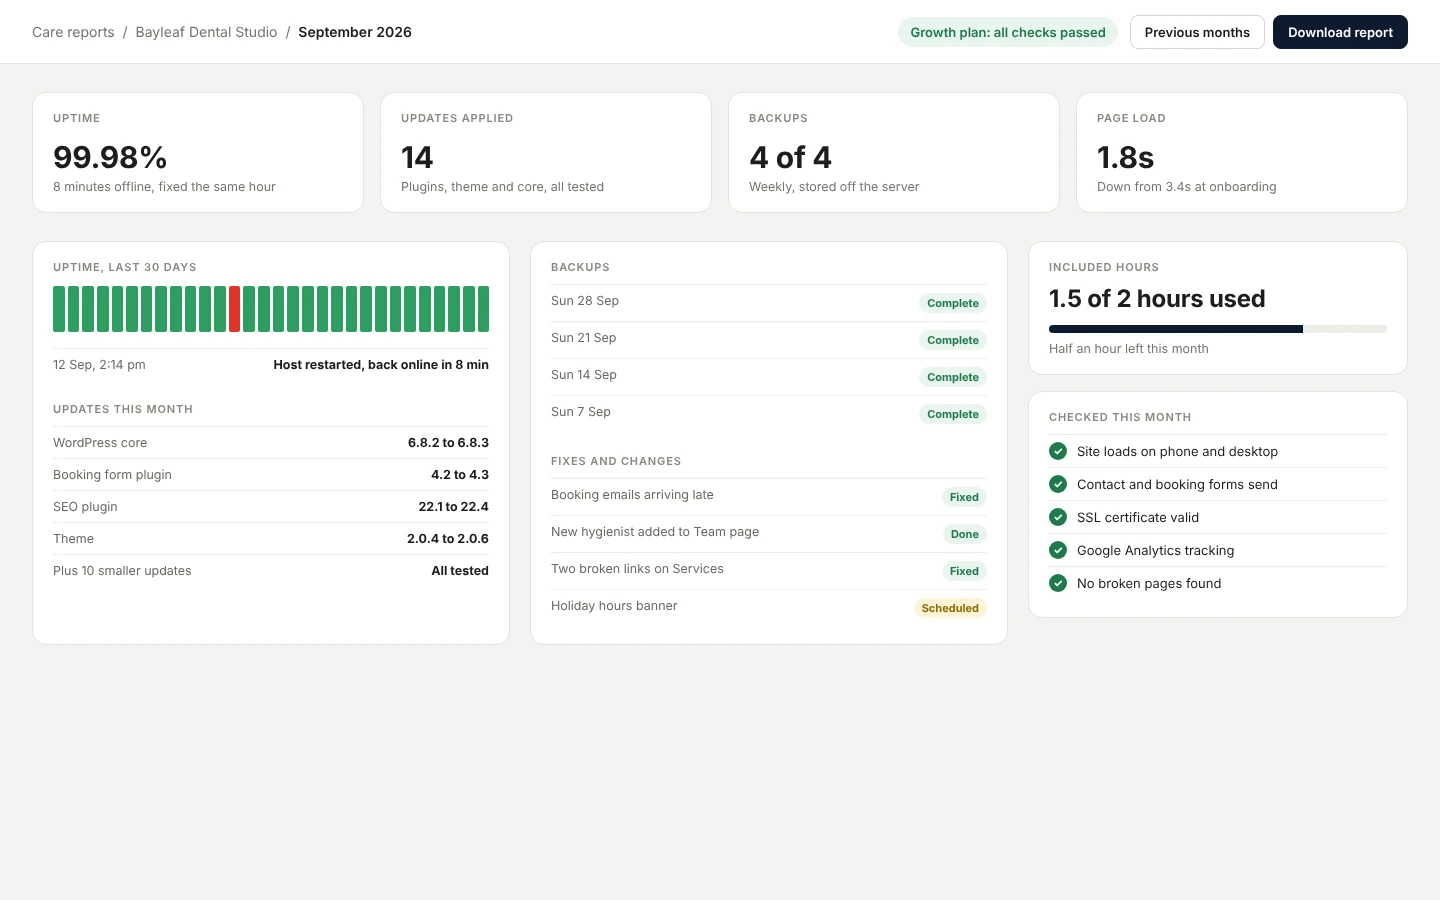Select the red downtime bar in uptime chart
Screen dimensions: 1440x900
235,309
